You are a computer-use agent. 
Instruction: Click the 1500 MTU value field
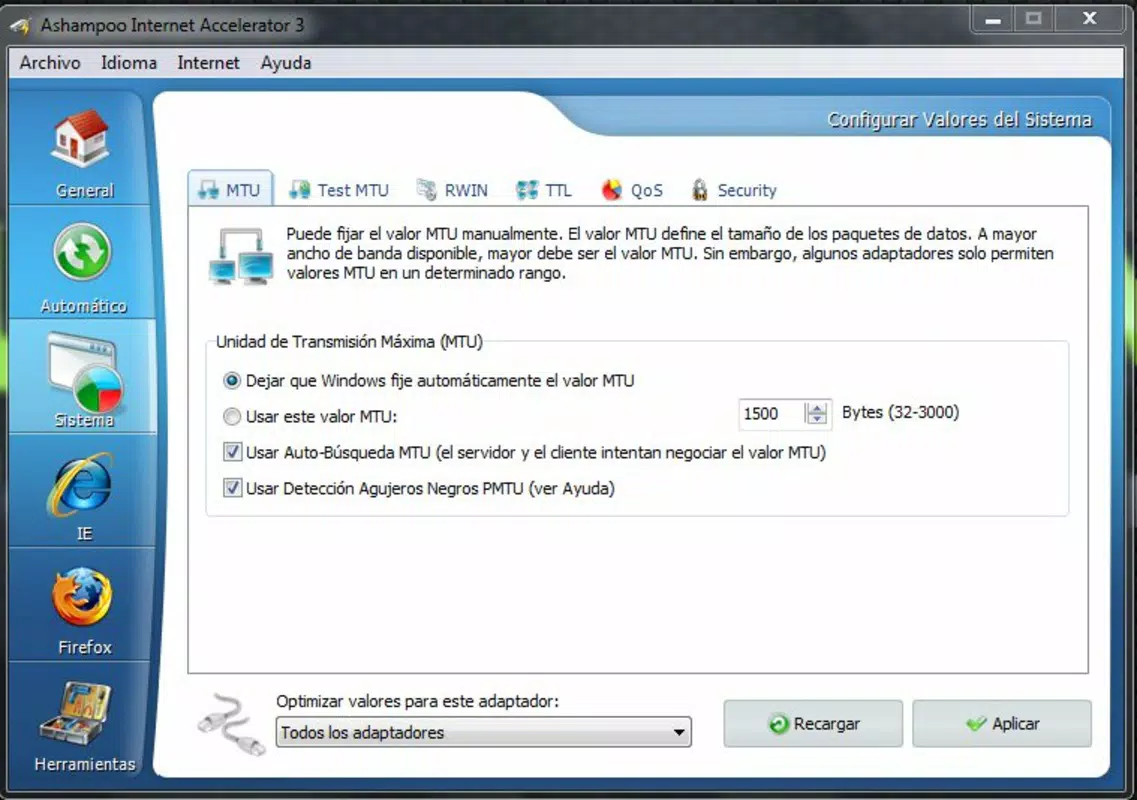(x=772, y=413)
